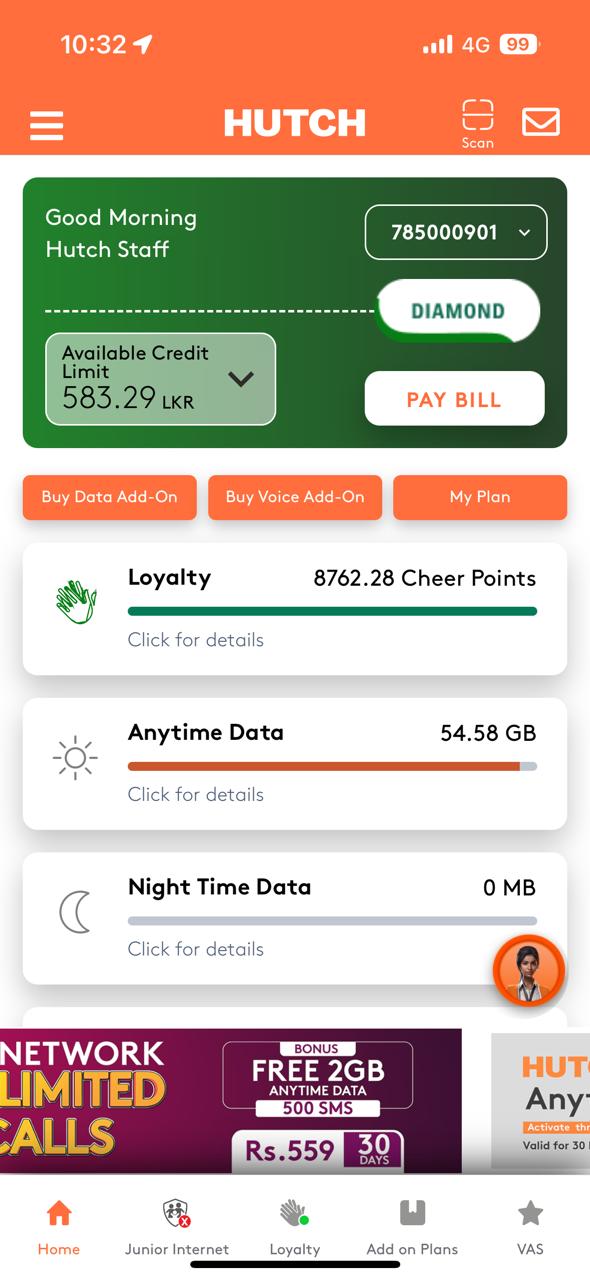The height and width of the screenshot is (1280, 590).
Task: Open the chat assistant avatar
Action: click(x=529, y=970)
